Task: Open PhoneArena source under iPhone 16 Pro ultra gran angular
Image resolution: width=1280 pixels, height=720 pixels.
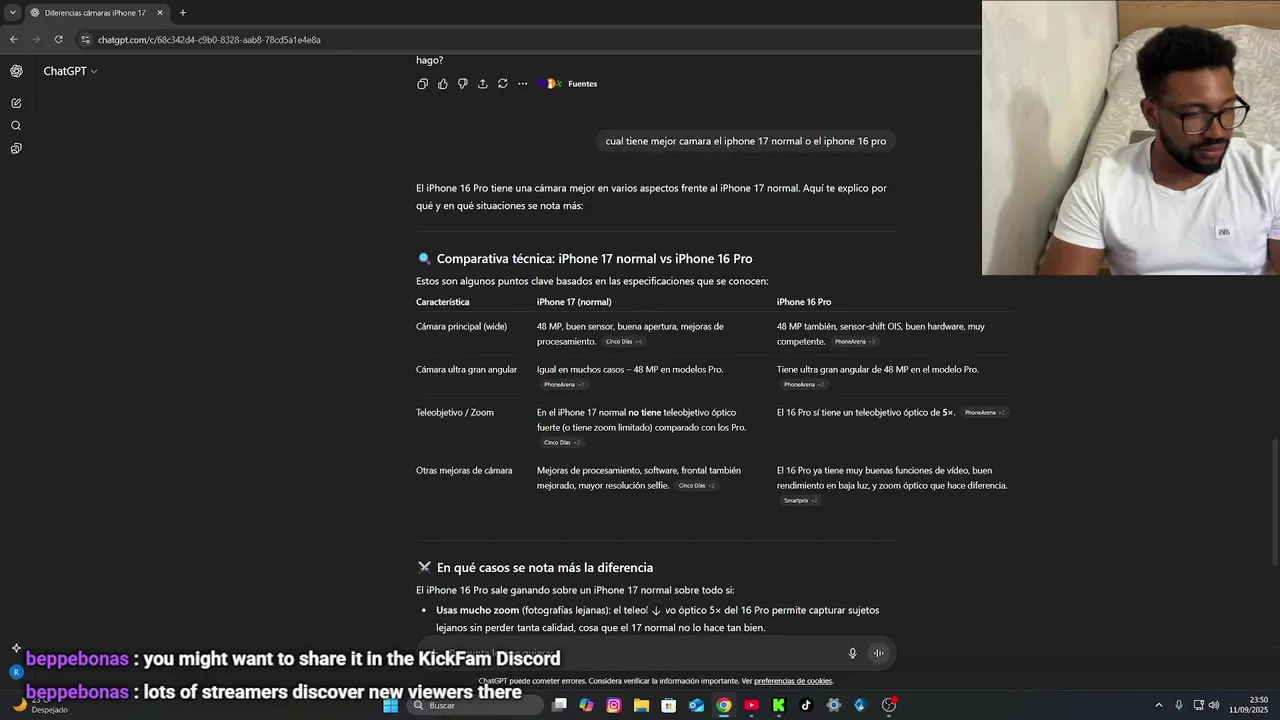Action: [804, 385]
